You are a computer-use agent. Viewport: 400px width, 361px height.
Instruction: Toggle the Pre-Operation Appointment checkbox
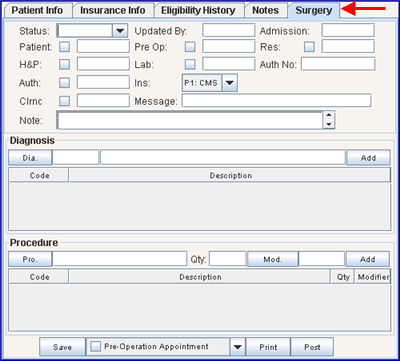(96, 347)
